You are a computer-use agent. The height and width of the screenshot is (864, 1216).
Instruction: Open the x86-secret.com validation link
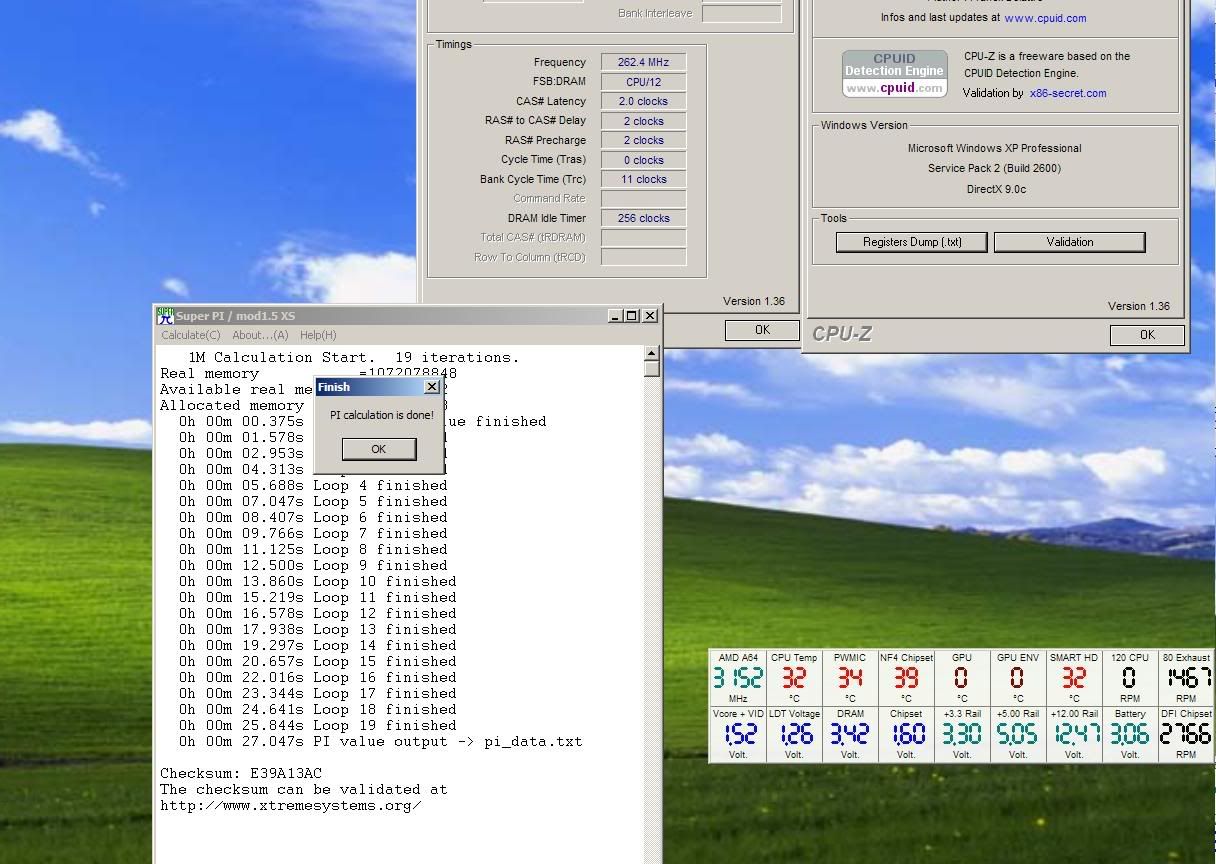point(1068,93)
